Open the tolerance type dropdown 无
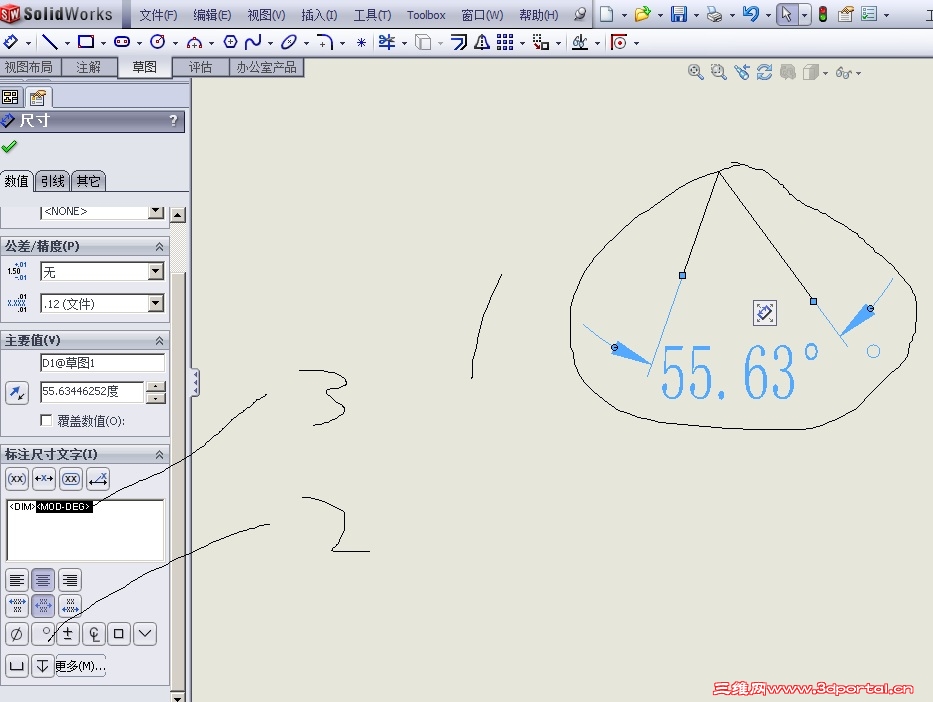The width and height of the screenshot is (933, 702). (x=156, y=272)
